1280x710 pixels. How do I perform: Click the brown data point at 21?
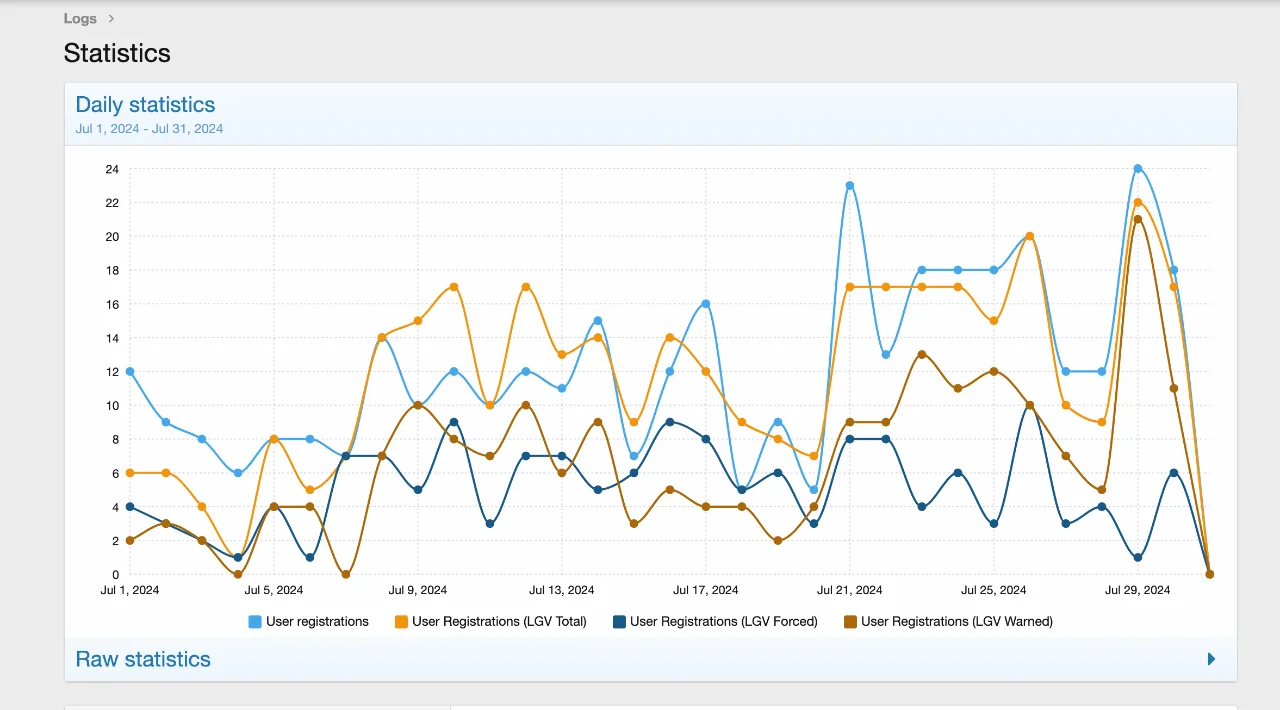pos(1138,219)
